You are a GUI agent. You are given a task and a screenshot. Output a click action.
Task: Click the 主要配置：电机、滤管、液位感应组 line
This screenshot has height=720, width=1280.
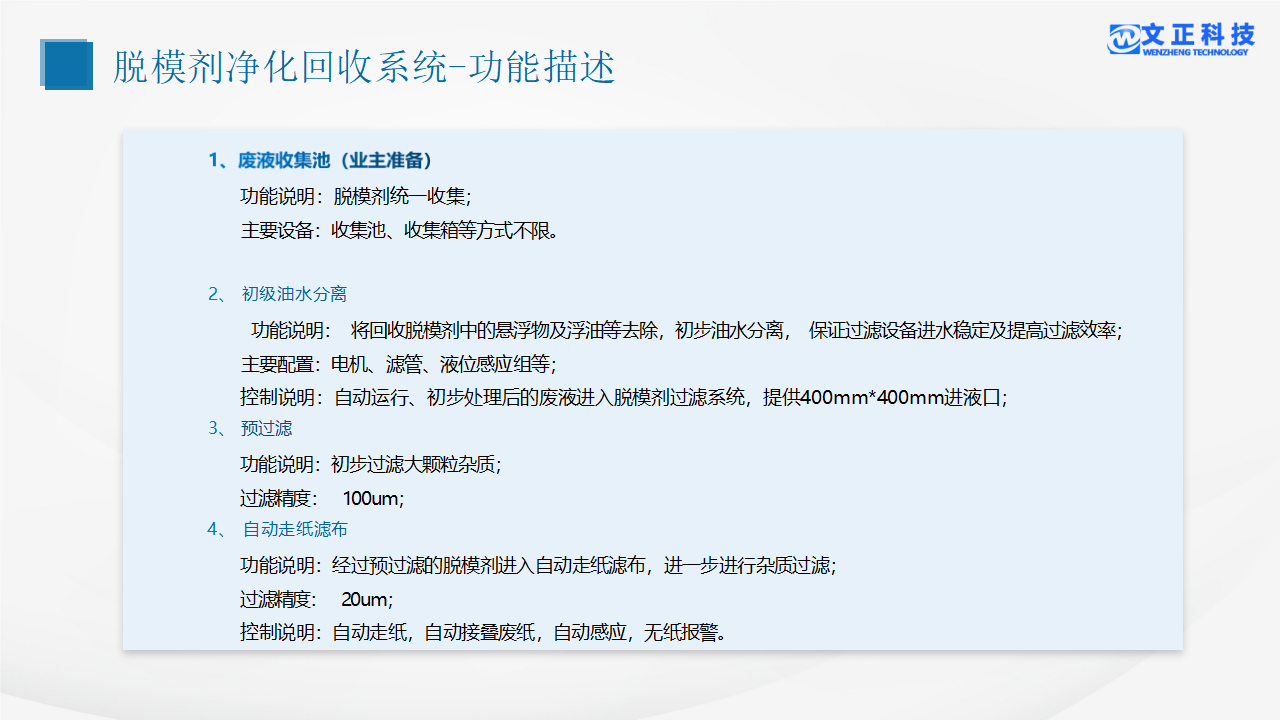click(x=398, y=364)
